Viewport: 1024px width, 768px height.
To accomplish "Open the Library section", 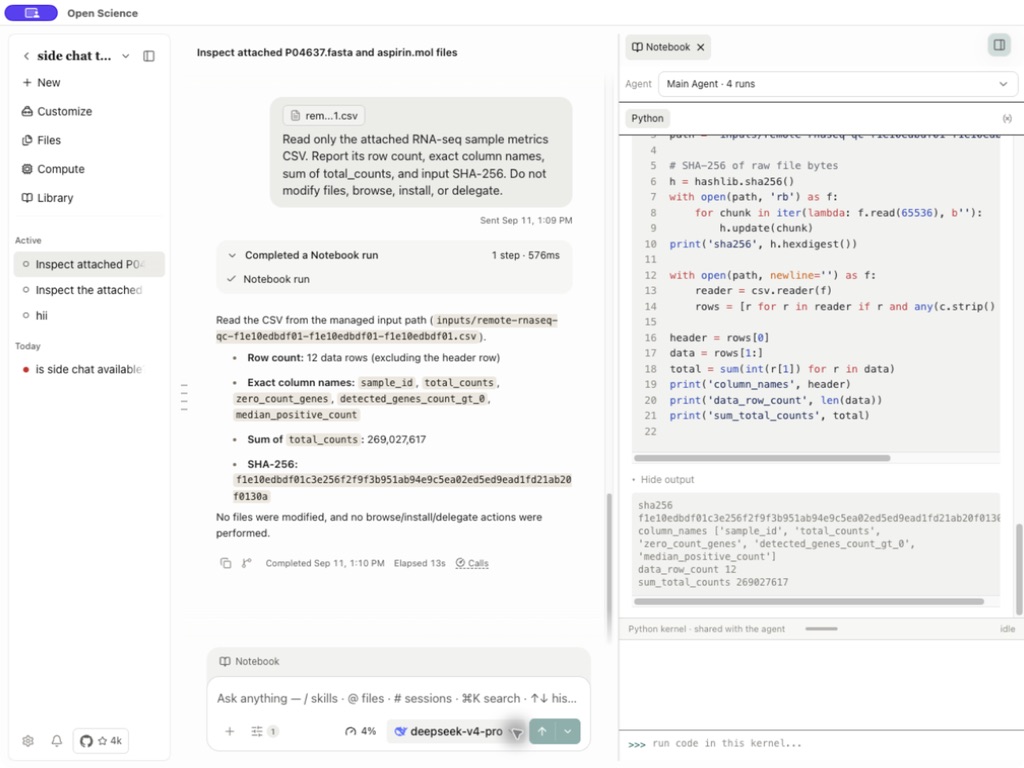I will pyautogui.click(x=47, y=198).
